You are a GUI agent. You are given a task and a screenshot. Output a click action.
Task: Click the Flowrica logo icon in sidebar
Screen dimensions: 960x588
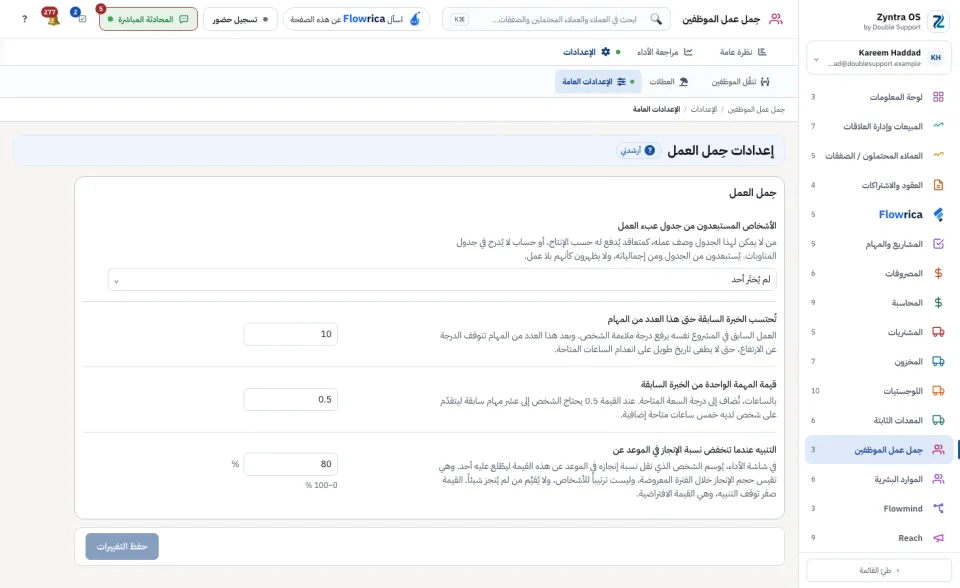pyautogui.click(x=938, y=214)
